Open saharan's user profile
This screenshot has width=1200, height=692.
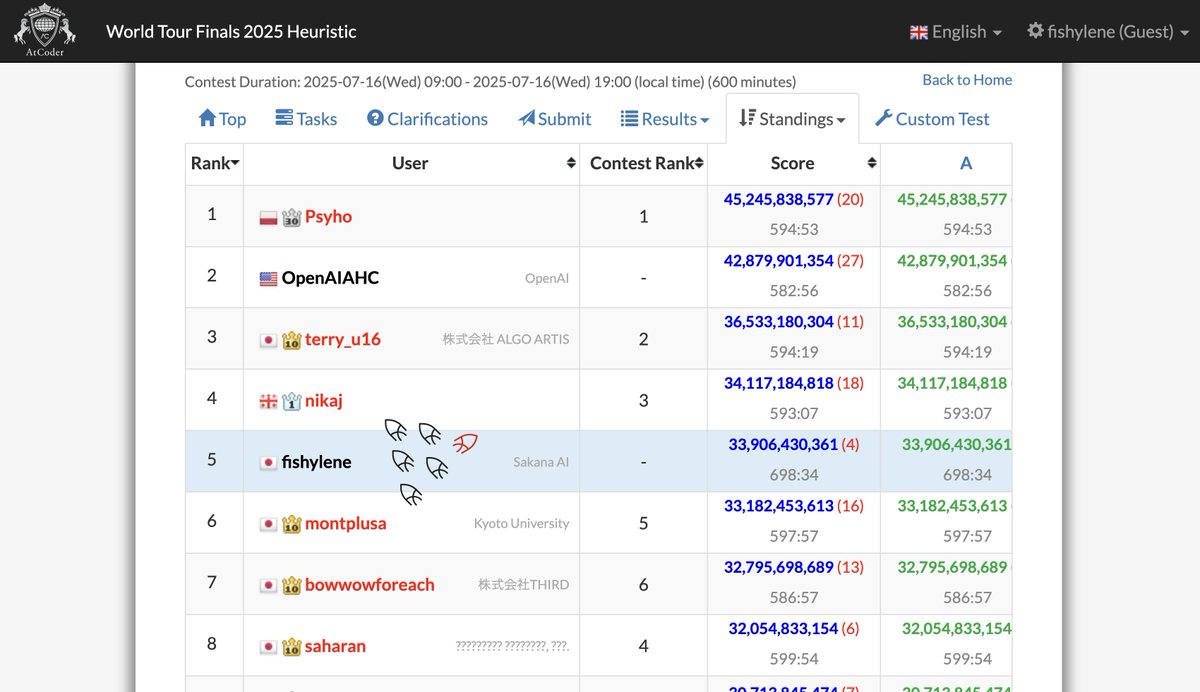(x=335, y=646)
